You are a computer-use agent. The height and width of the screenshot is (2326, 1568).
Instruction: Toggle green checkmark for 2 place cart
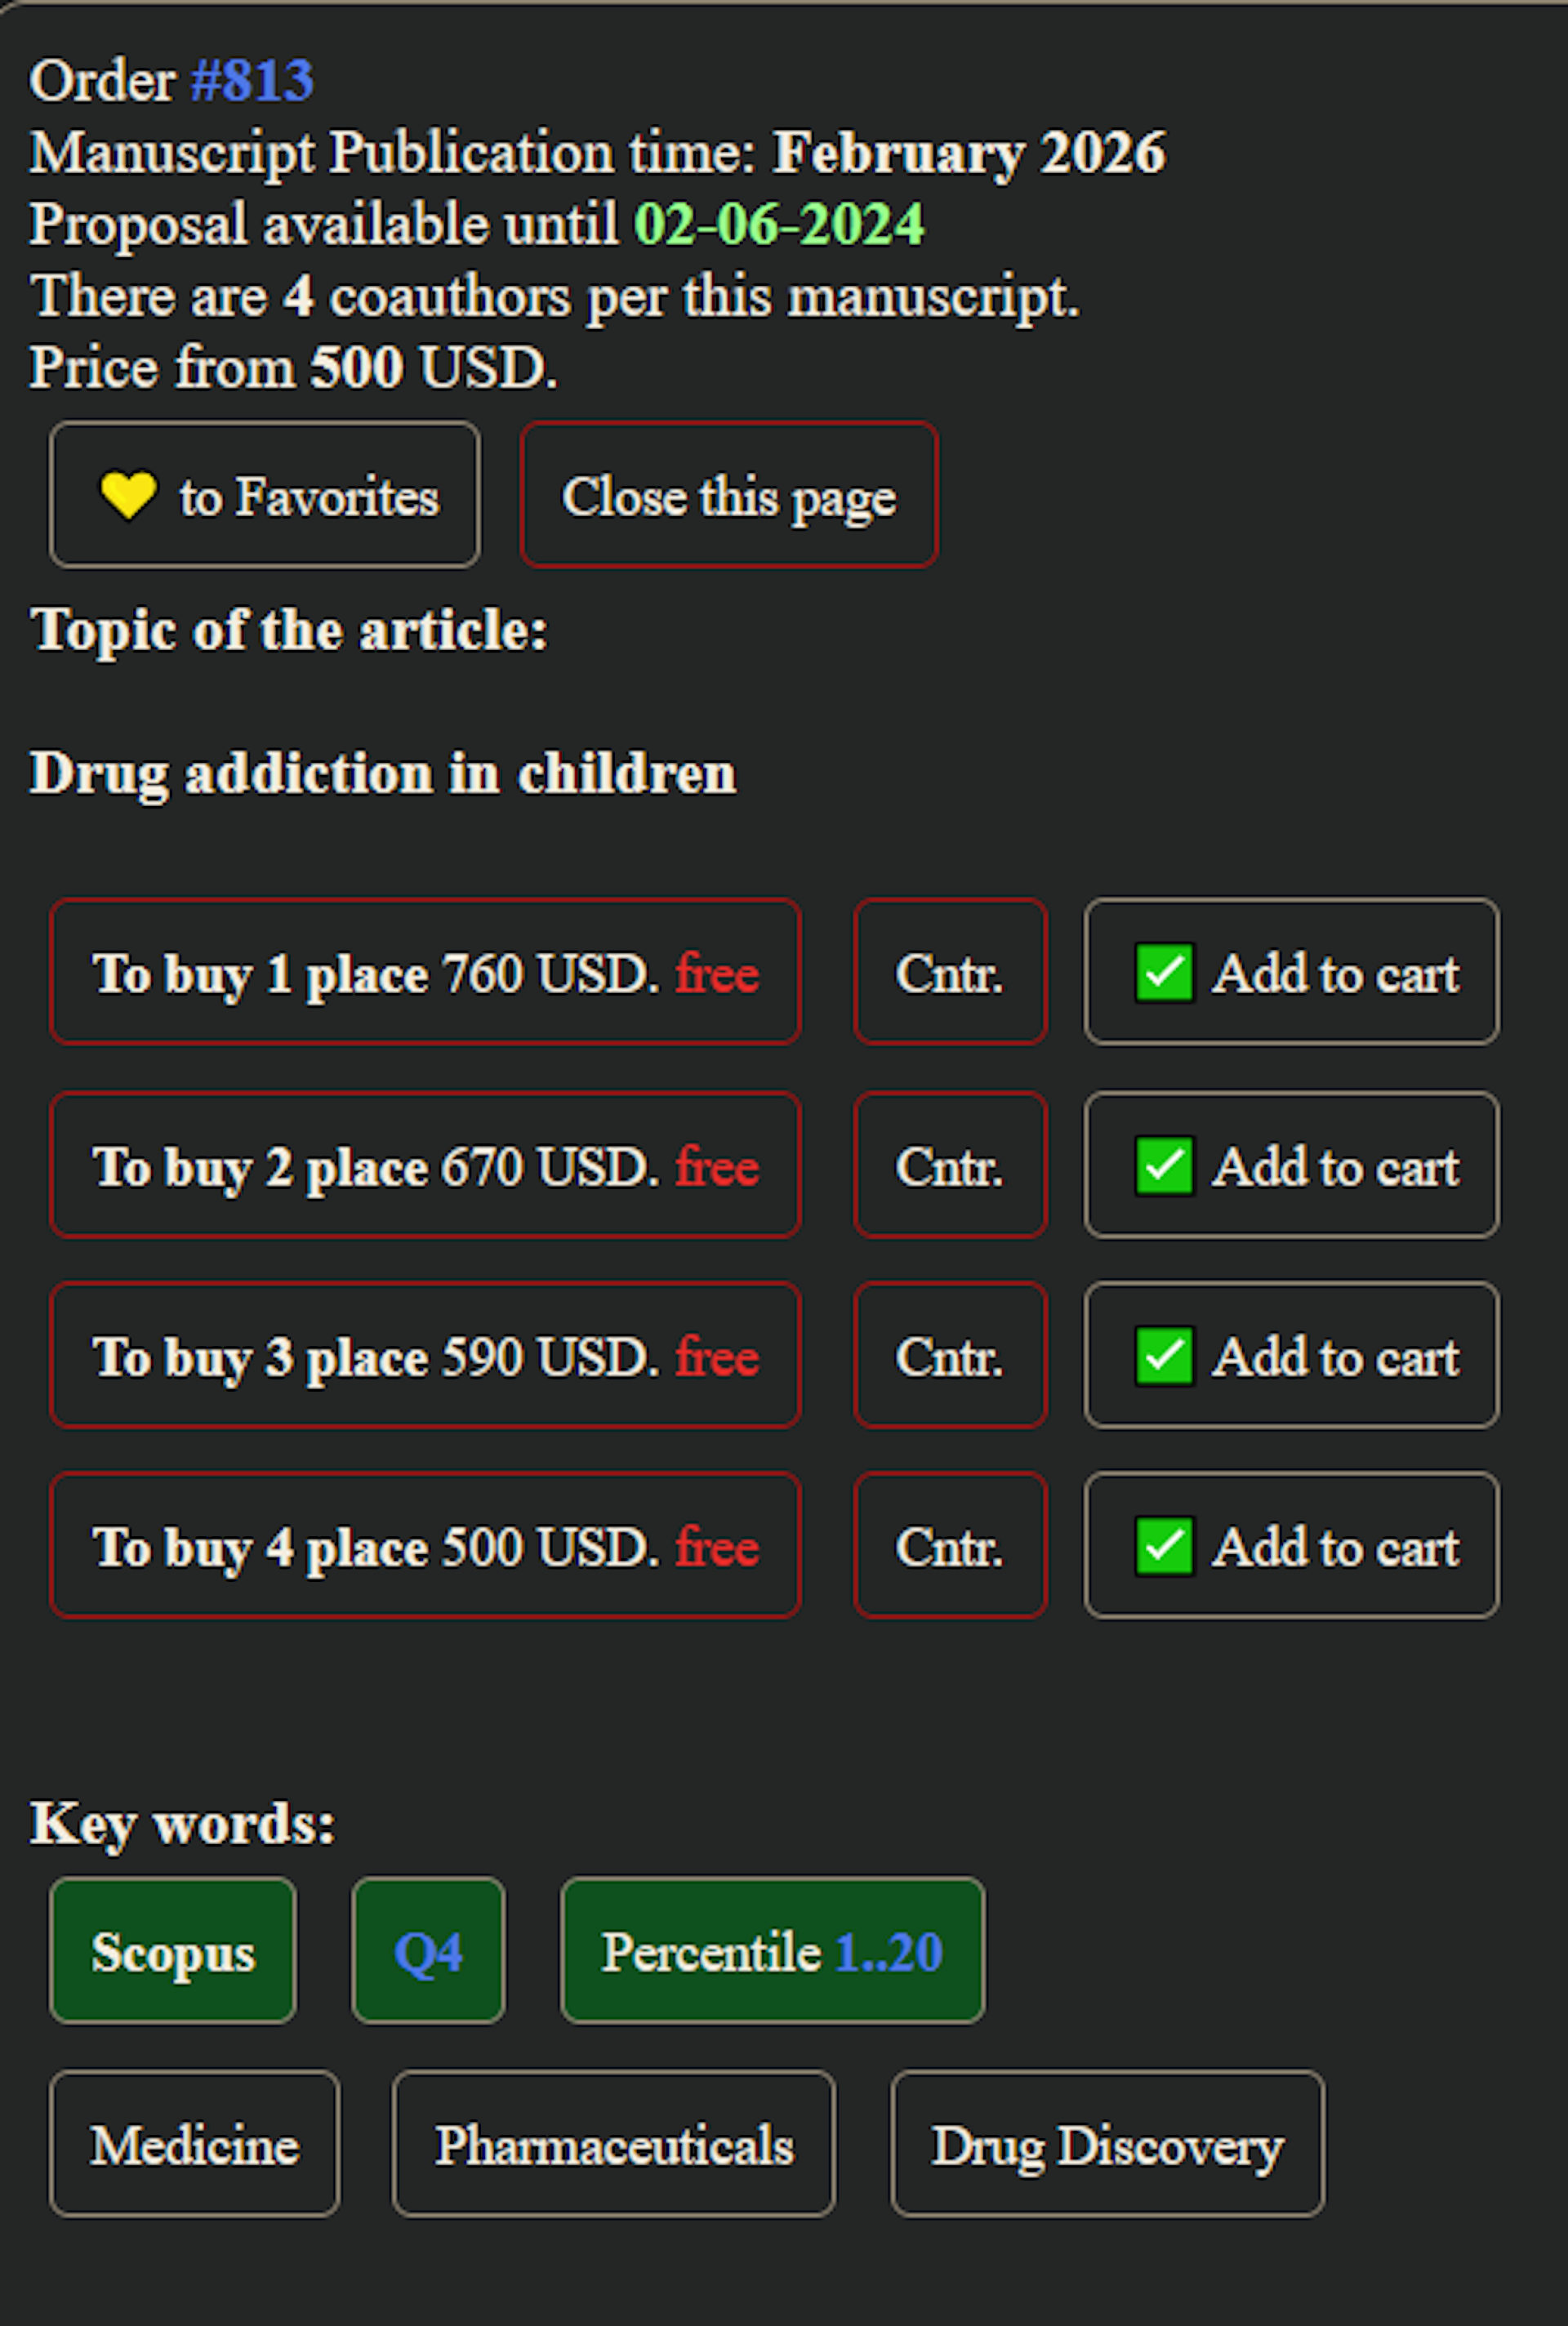pyautogui.click(x=1164, y=1165)
